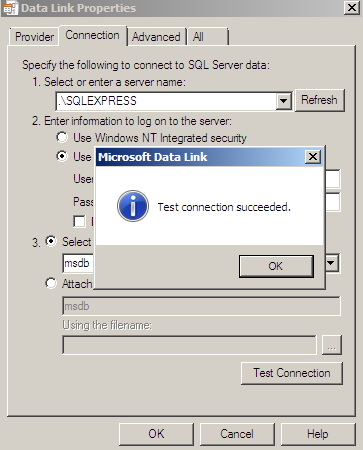Image resolution: width=363 pixels, height=450 pixels.
Task: Close the Data Link Properties window
Action: pyautogui.click(x=352, y=7)
